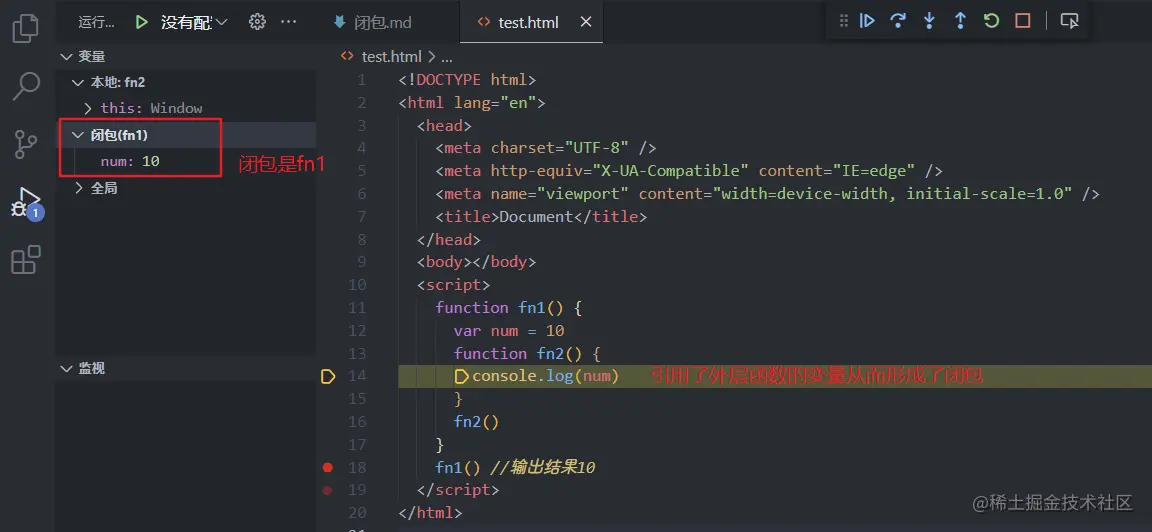Restart the debug session with green arrow

[991, 21]
